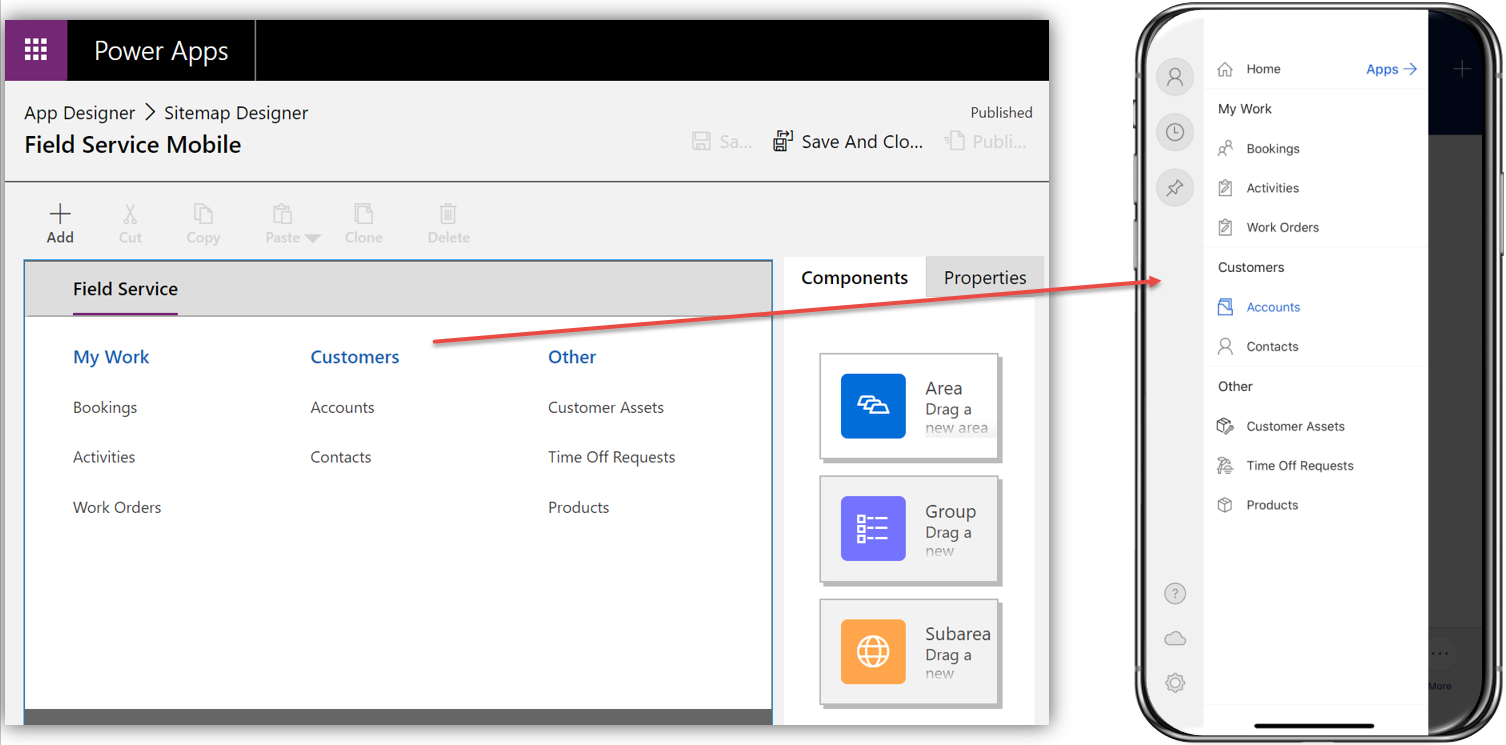
Task: Click the Save floppy disk icon
Action: [702, 142]
